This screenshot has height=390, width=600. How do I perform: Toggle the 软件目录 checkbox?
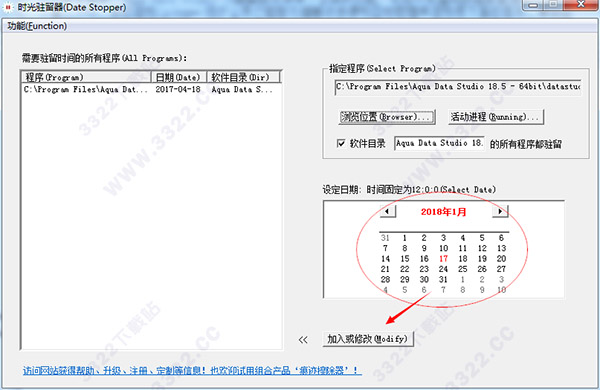point(341,143)
